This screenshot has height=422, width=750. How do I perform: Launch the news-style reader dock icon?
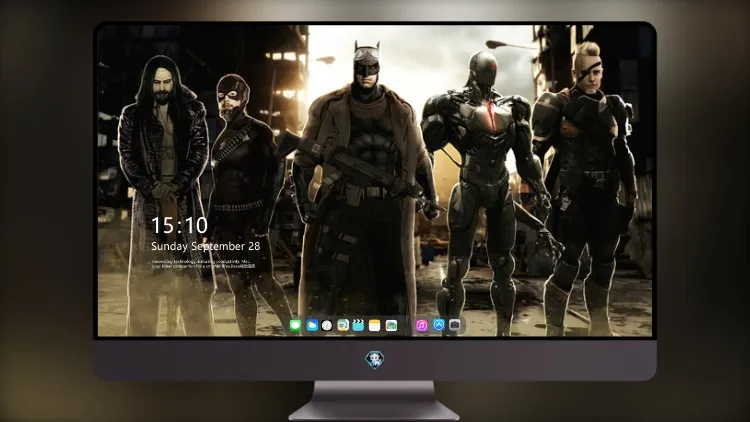tap(342, 325)
